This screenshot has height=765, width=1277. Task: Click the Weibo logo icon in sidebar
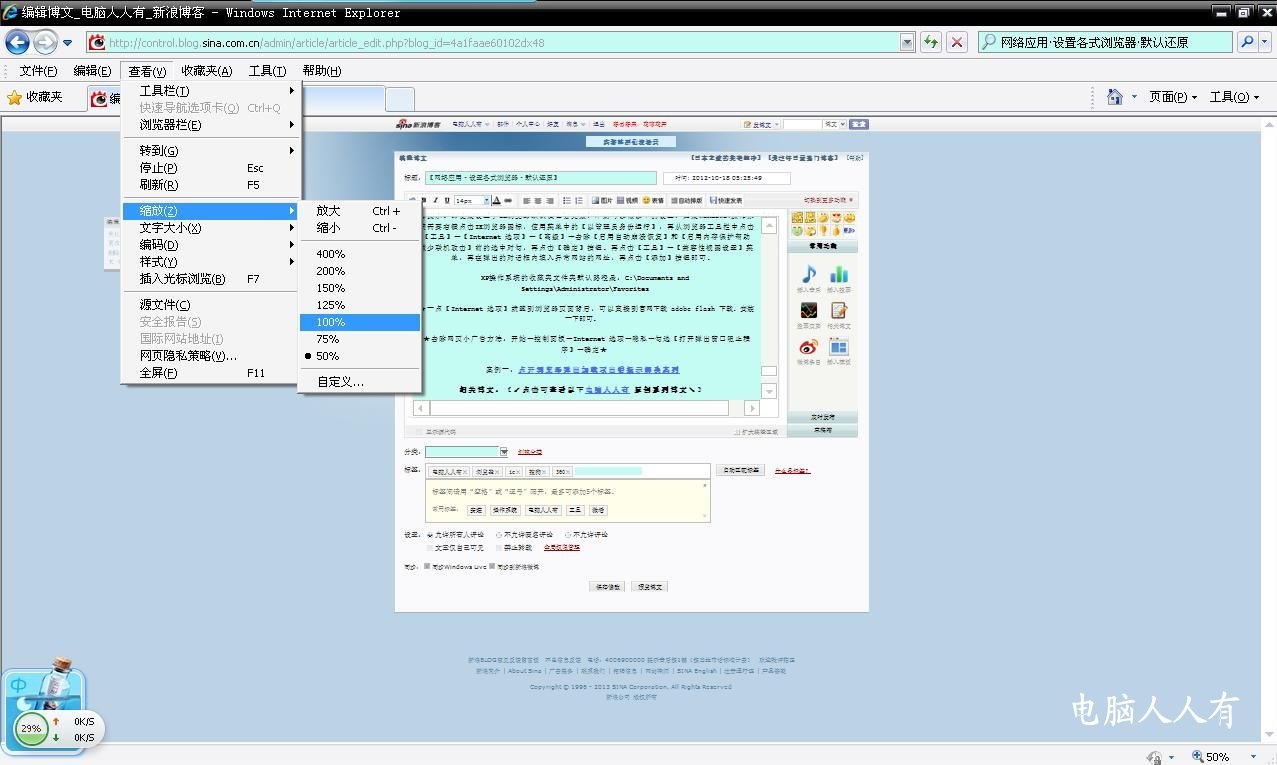click(809, 347)
